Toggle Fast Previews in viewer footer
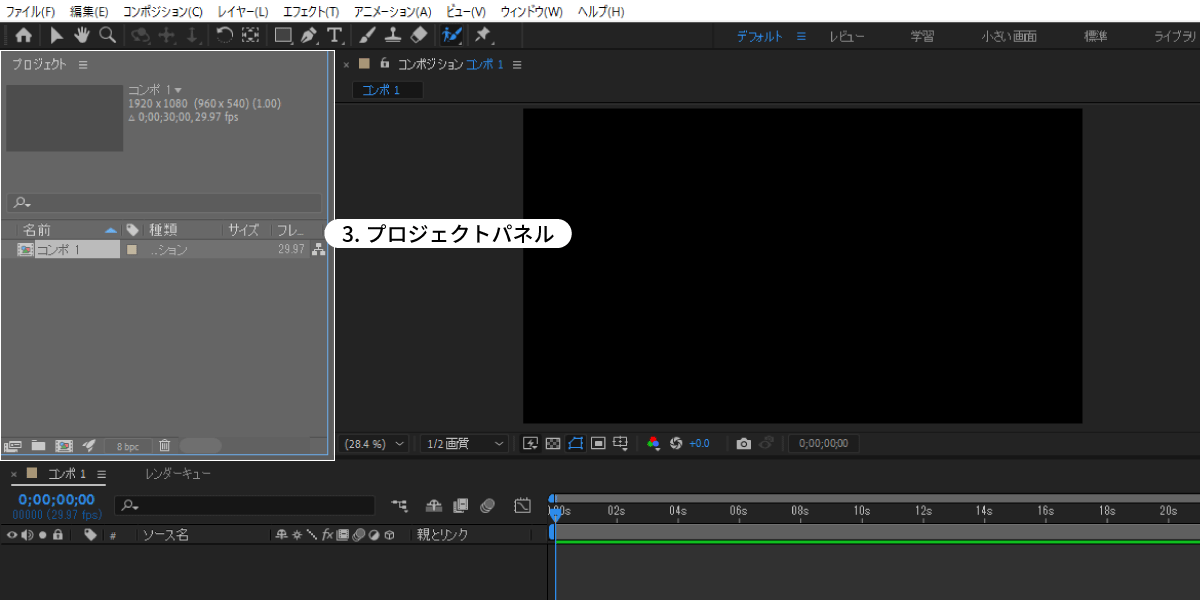The image size is (1200, 600). click(531, 443)
